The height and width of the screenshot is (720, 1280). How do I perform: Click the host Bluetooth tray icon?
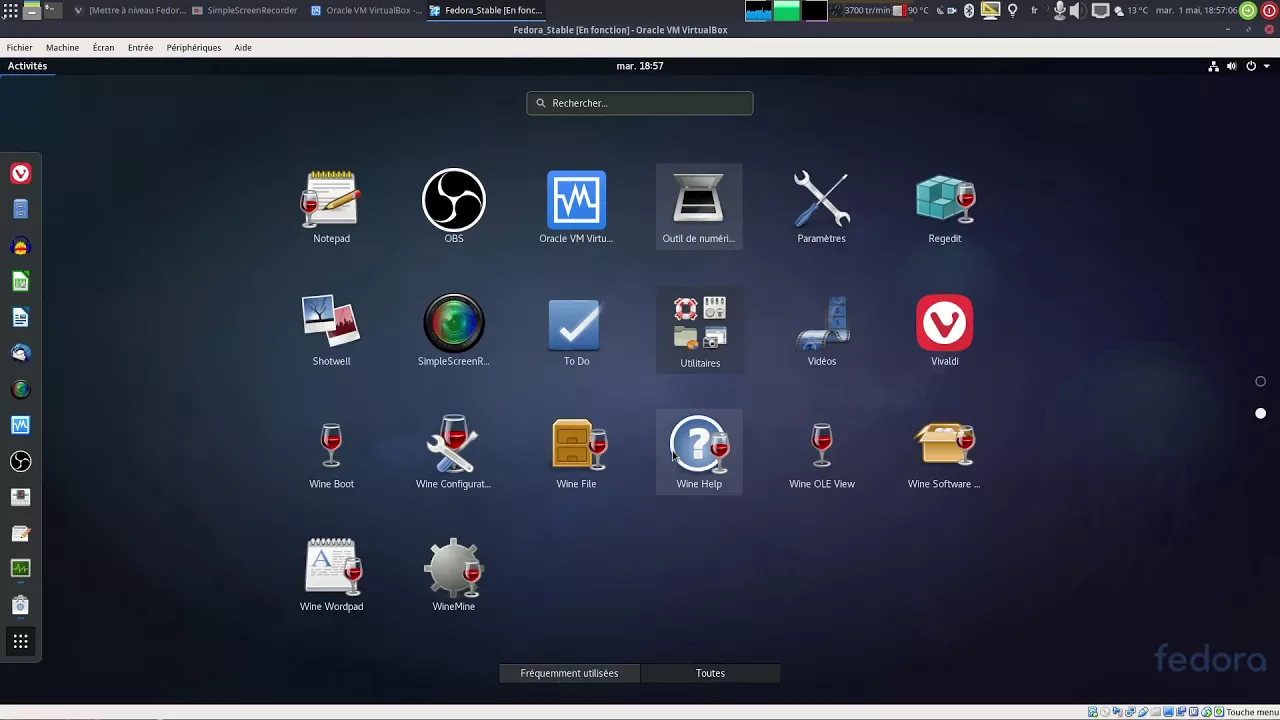968,10
